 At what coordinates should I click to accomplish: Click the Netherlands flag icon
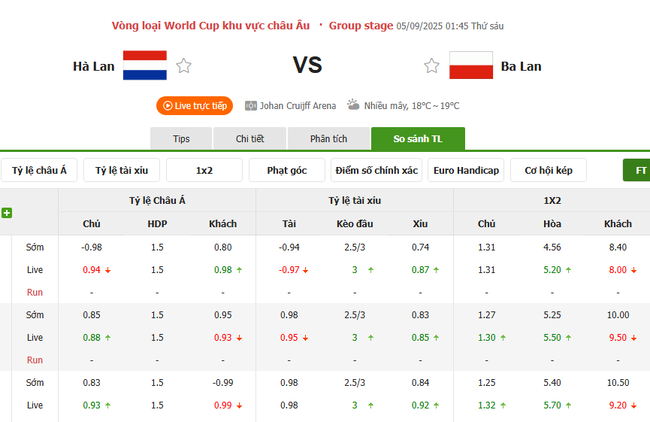coord(145,66)
